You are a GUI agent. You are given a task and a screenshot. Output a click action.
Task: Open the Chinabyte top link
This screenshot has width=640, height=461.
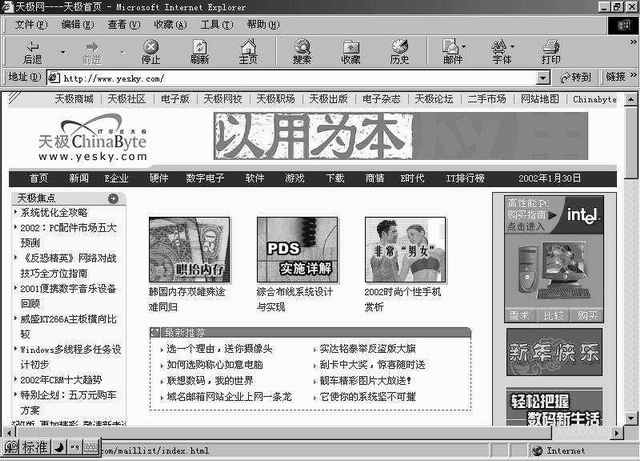click(x=594, y=99)
